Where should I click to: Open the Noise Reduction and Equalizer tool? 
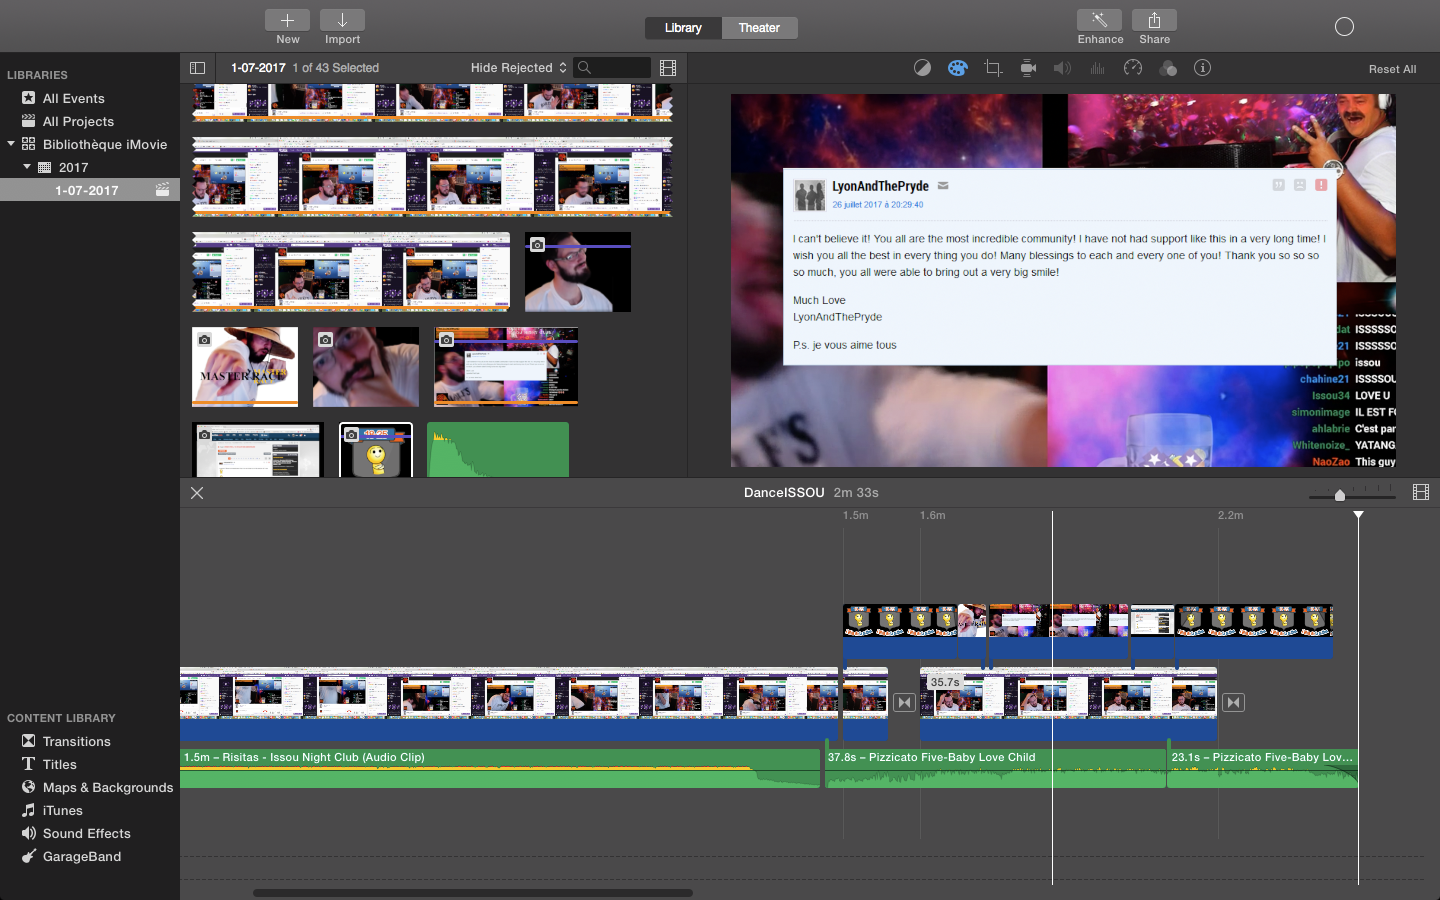click(1097, 68)
